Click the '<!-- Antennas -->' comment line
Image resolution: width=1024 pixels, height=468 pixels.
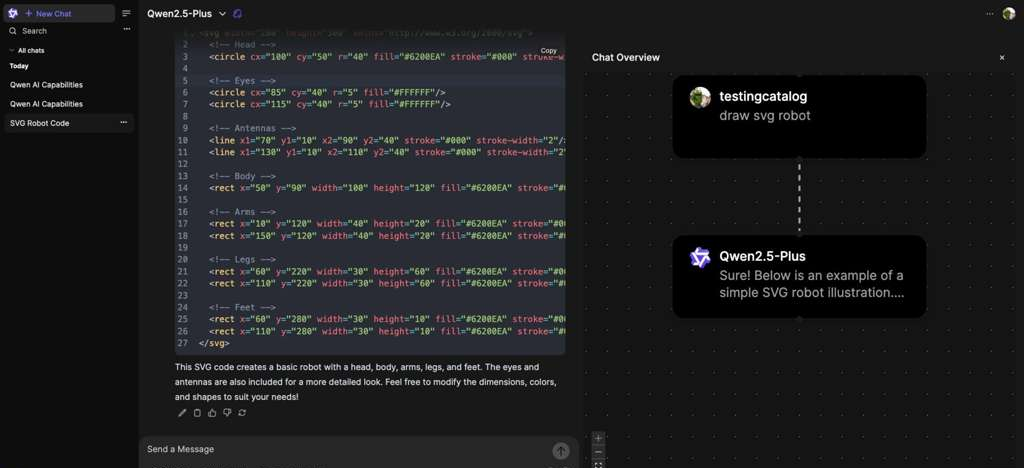253,129
